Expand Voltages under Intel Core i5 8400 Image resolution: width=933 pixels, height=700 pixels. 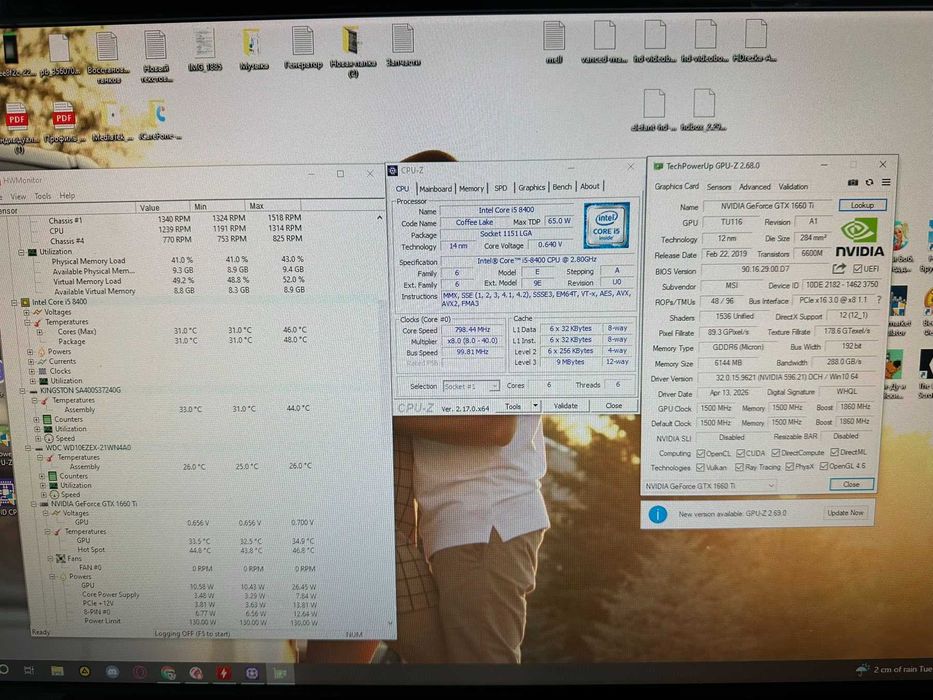click(26, 312)
